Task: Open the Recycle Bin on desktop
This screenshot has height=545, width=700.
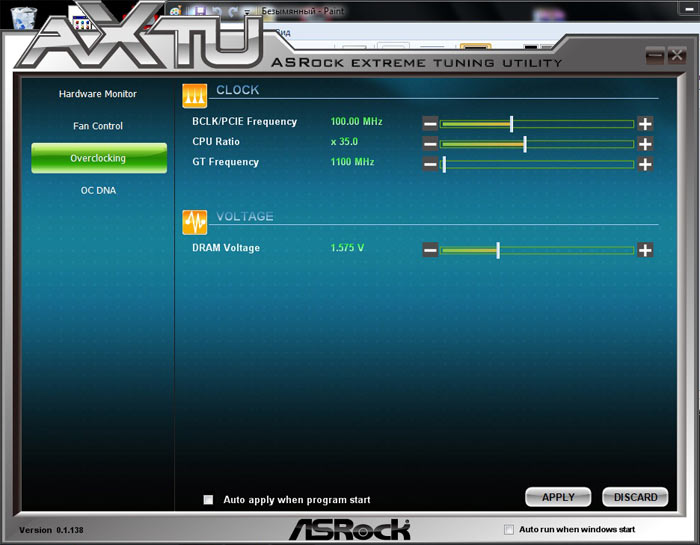Action: (22, 17)
